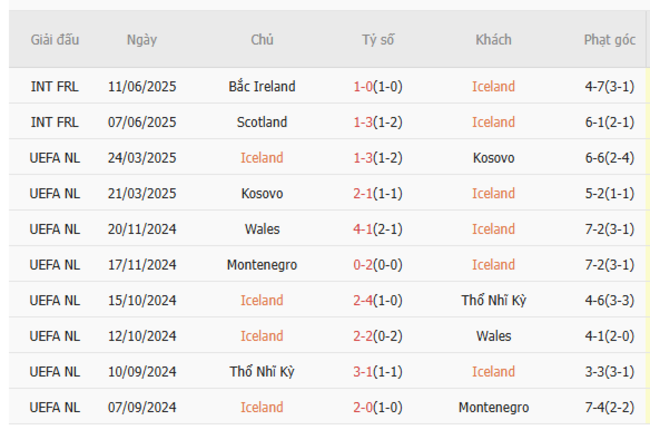Click the Giải đấu column header
The width and height of the screenshot is (650, 430).
pos(55,40)
